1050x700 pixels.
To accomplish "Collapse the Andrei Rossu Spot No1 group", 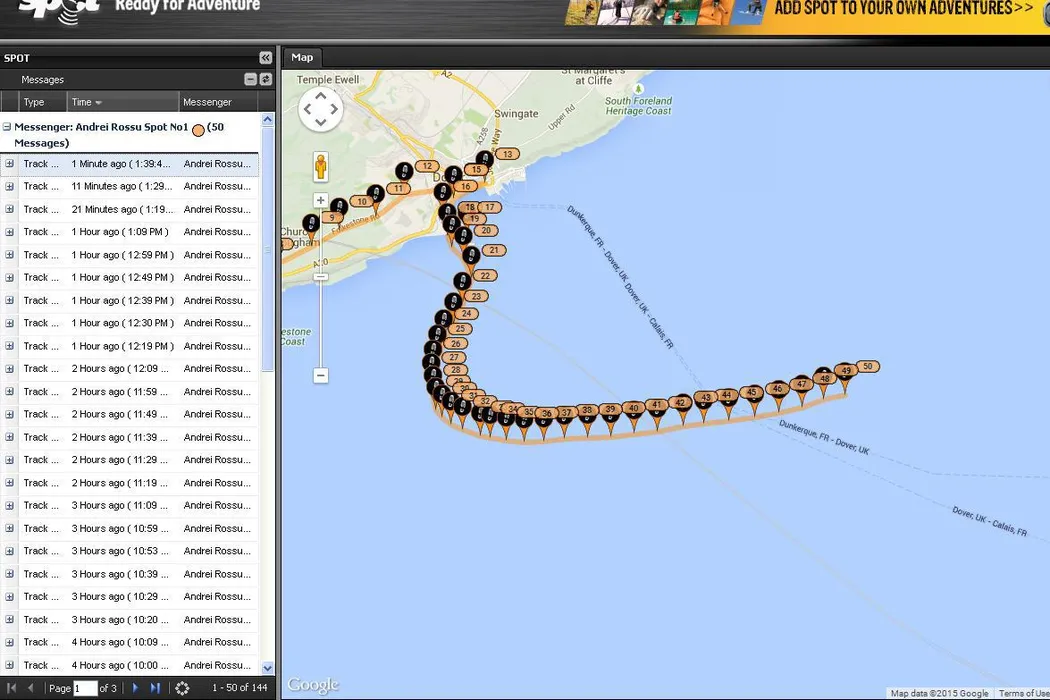I will [x=7, y=128].
